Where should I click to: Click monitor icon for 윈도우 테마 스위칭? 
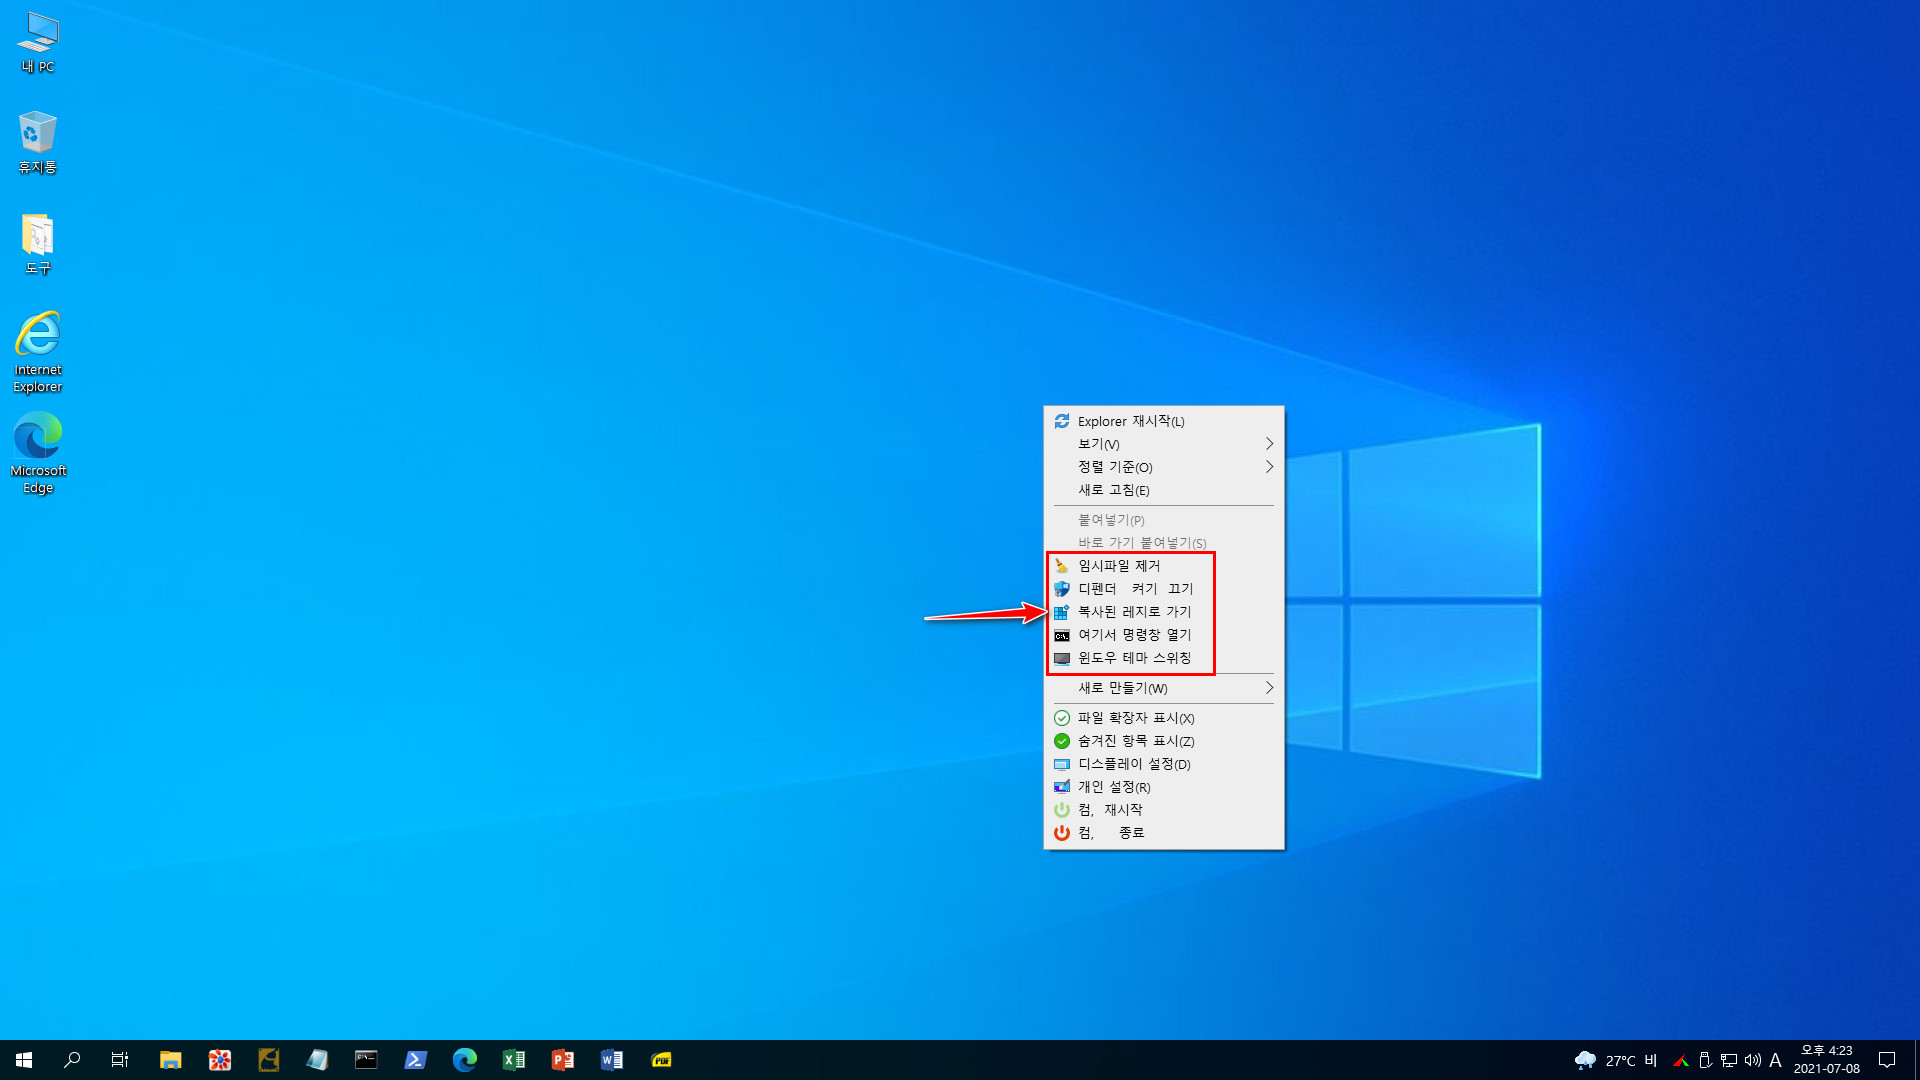(1062, 658)
